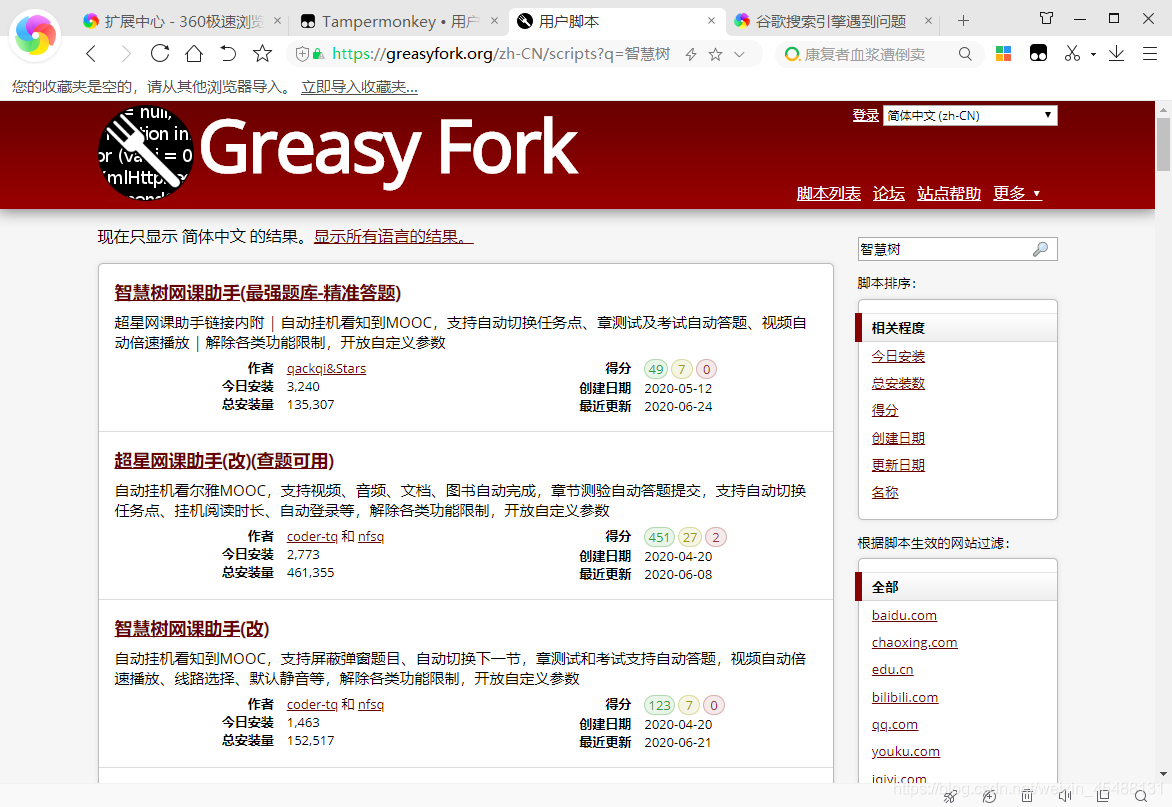Open 超星网课助手(改)(查题可用) script
Screen dimensions: 1172x807
pyautogui.click(x=224, y=461)
